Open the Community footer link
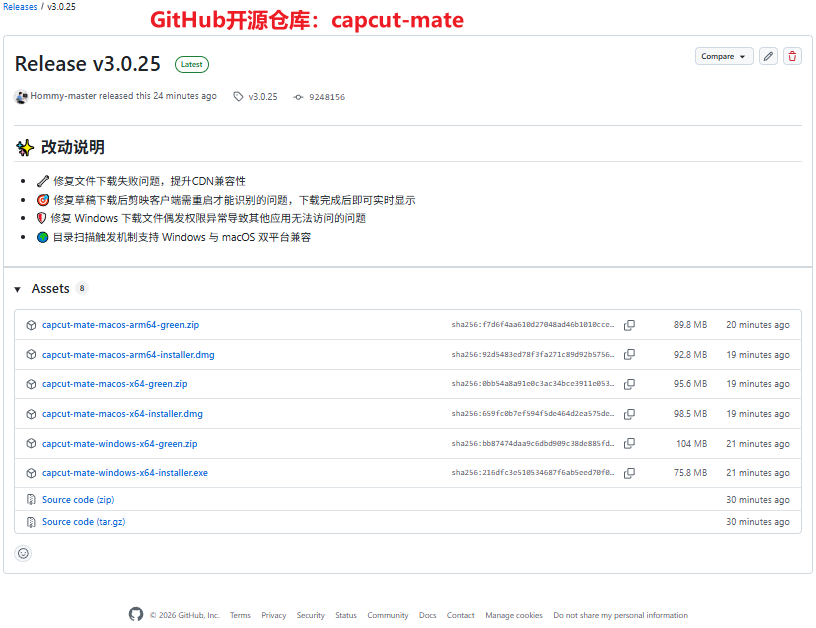Image resolution: width=816 pixels, height=628 pixels. click(388, 616)
